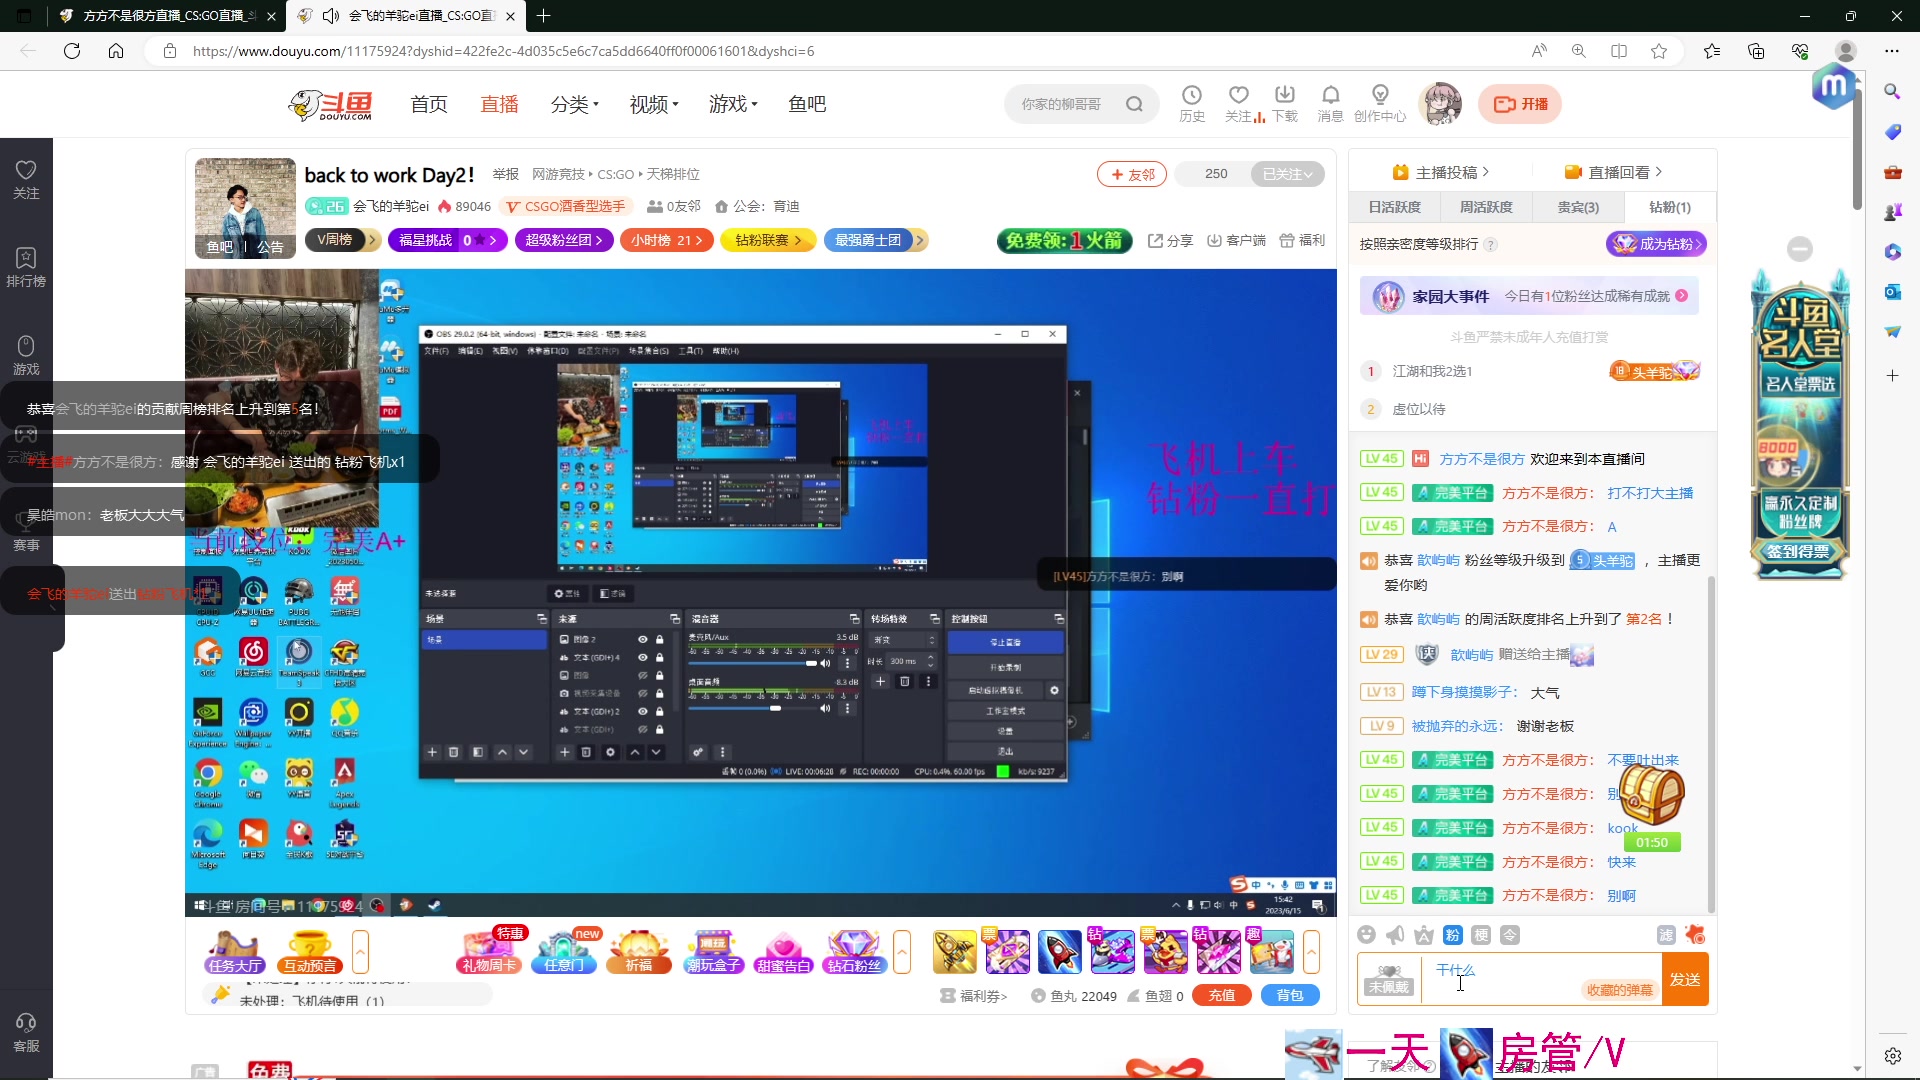The image size is (1920, 1080).
Task: Click the 梗 meme icon in chat toolbar
Action: point(1481,935)
